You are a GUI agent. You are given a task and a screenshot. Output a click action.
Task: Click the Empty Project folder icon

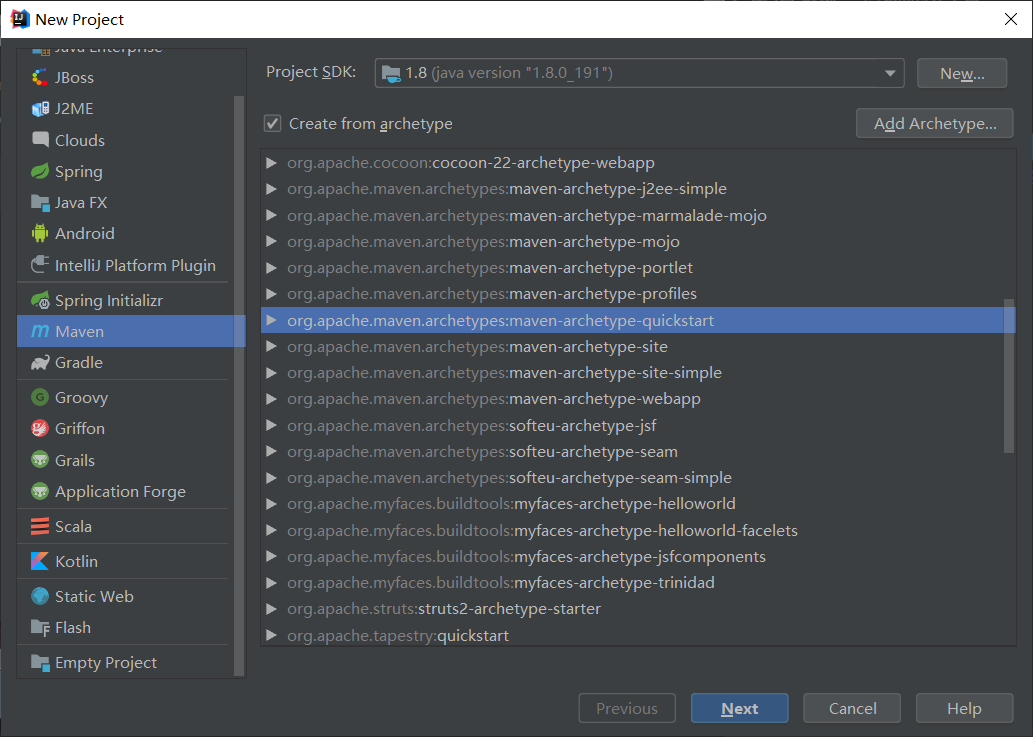click(x=40, y=663)
